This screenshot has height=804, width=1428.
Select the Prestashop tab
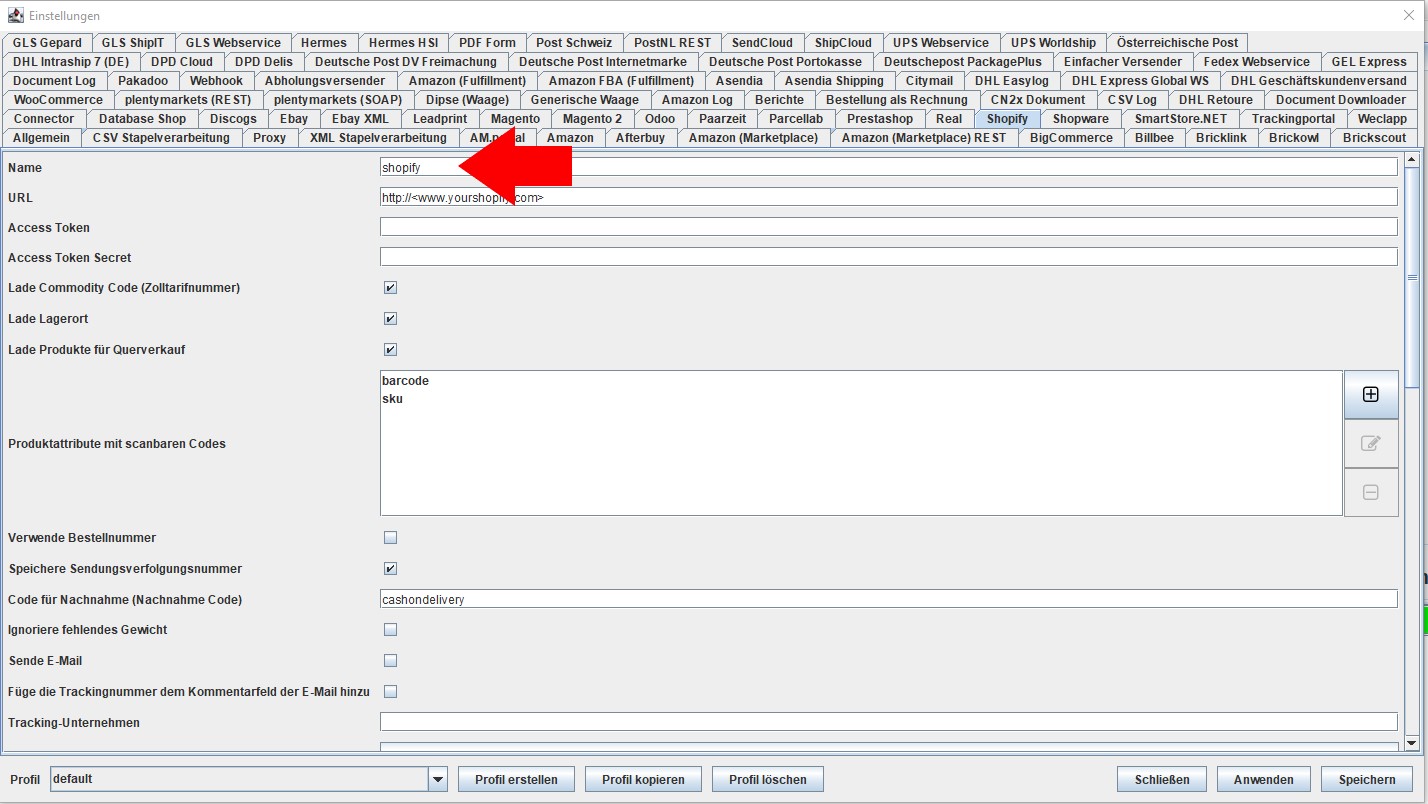(880, 119)
